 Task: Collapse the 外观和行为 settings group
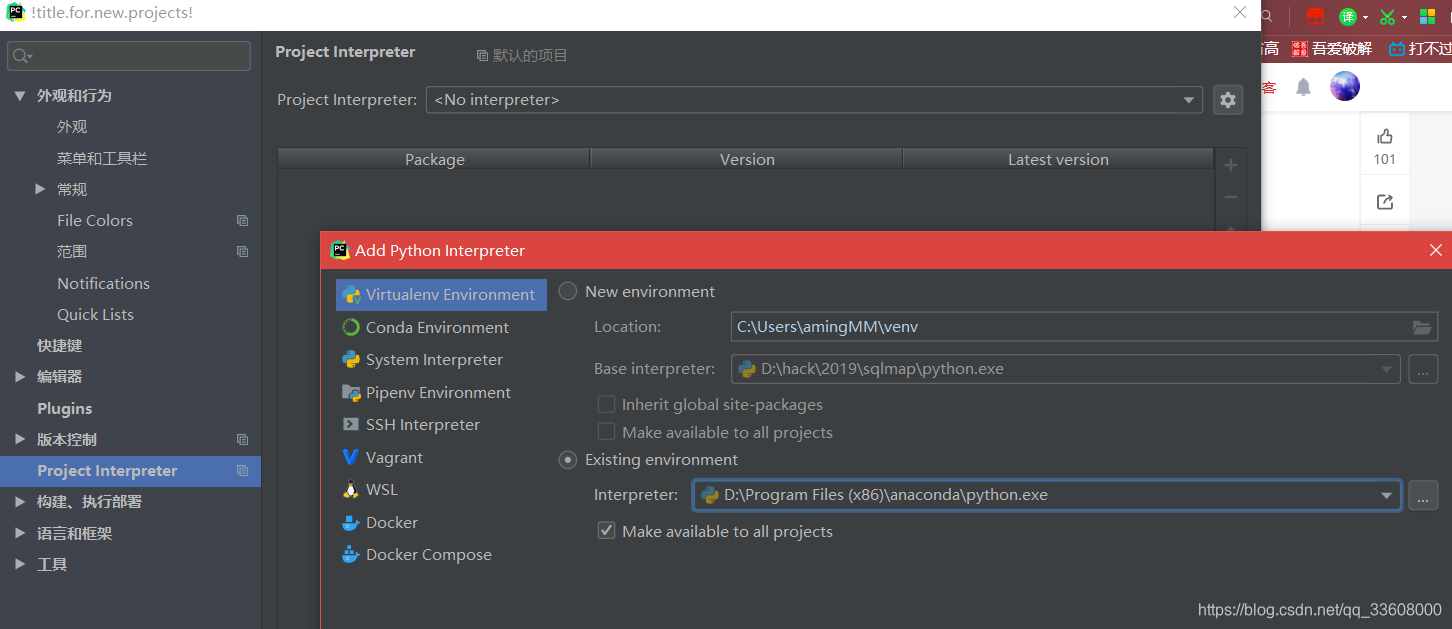pyautogui.click(x=19, y=96)
